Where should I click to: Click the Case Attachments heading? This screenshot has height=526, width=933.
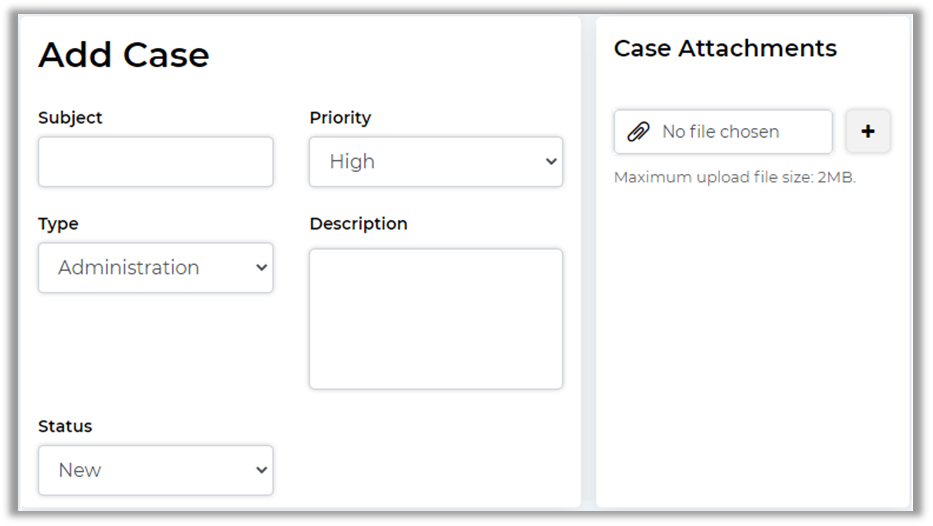point(725,48)
